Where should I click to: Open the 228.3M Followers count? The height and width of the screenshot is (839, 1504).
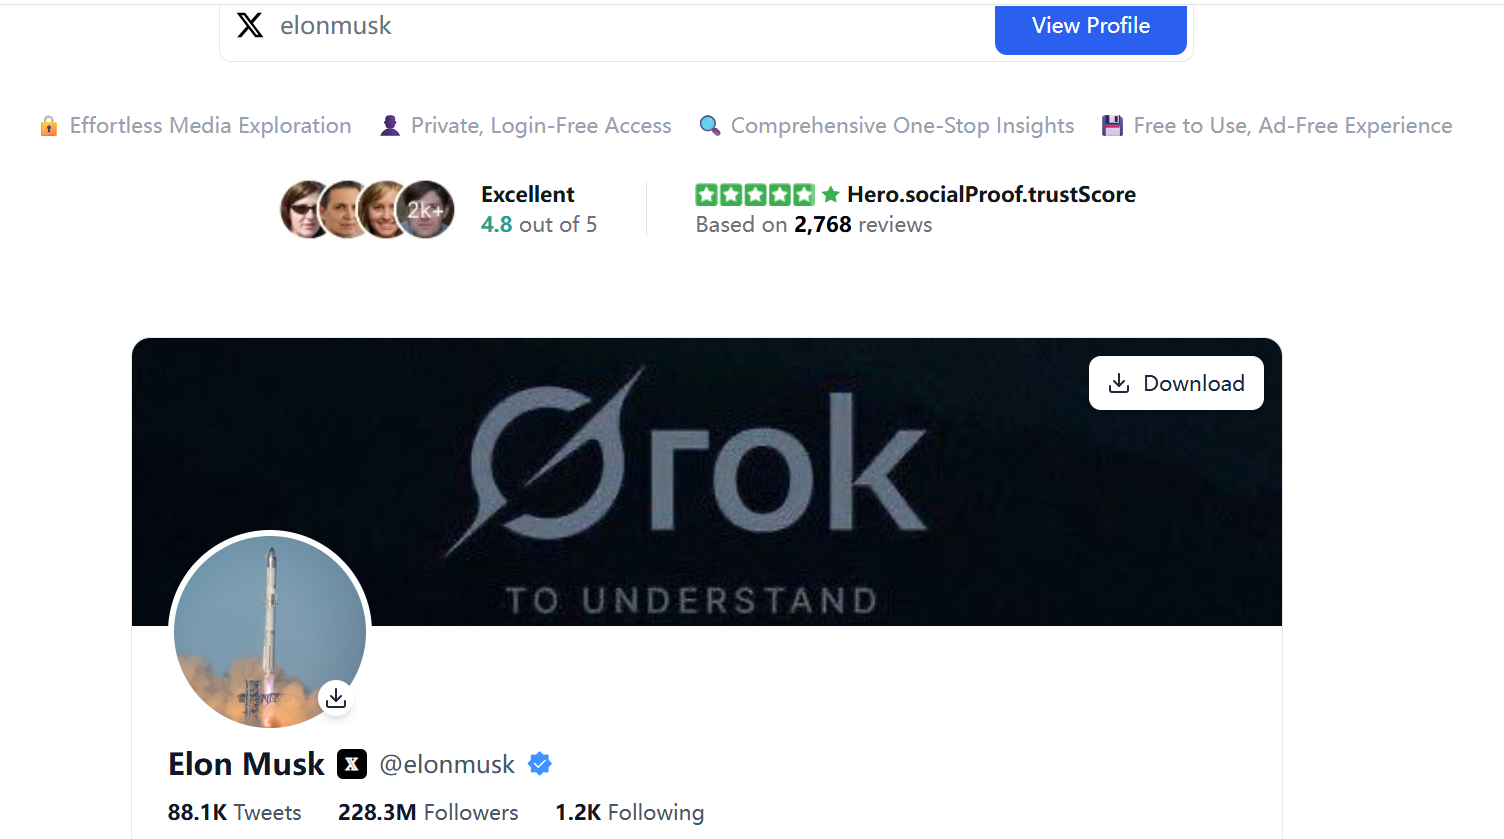click(428, 812)
